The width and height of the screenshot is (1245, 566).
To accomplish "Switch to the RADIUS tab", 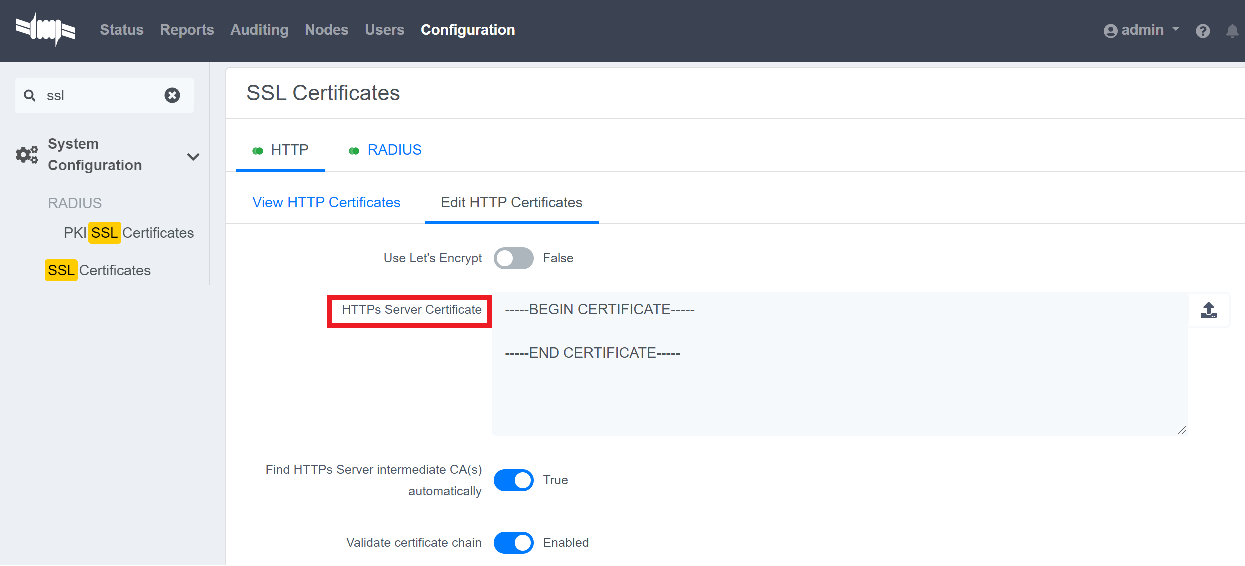I will [x=394, y=150].
